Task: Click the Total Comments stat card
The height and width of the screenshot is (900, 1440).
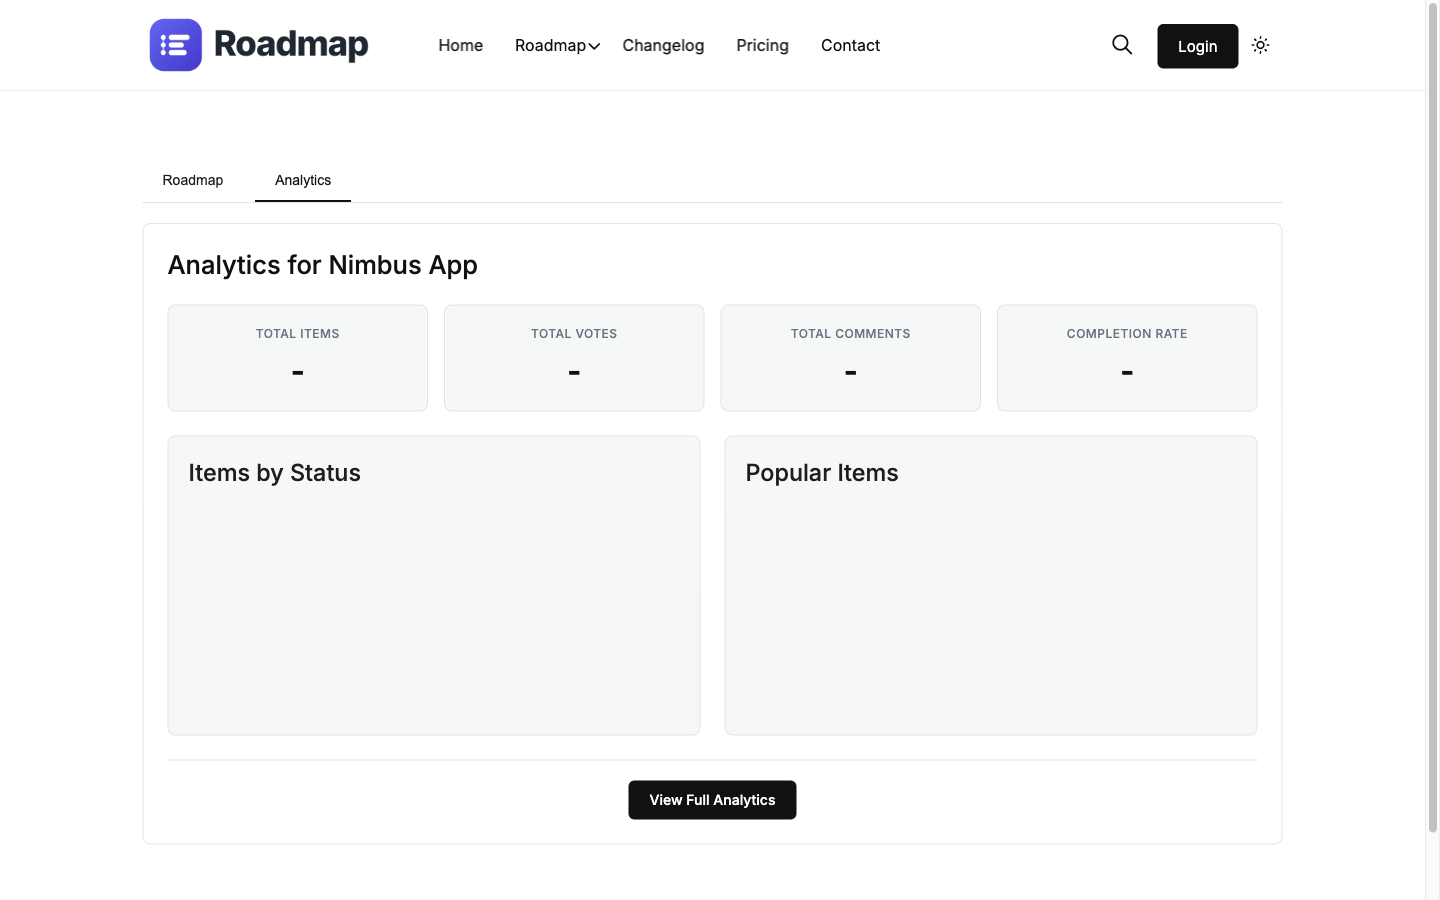Action: point(850,358)
